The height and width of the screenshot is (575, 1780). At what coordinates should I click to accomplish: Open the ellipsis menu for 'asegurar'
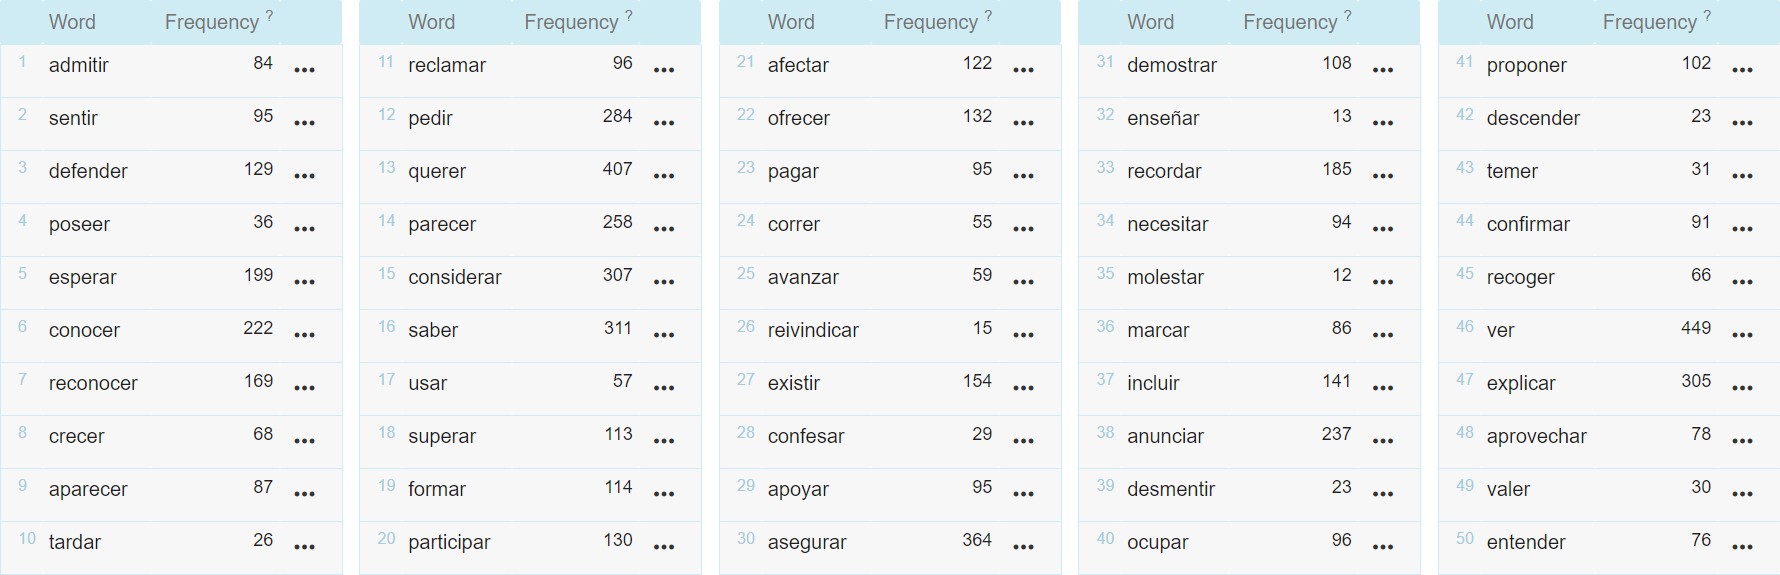1023,547
